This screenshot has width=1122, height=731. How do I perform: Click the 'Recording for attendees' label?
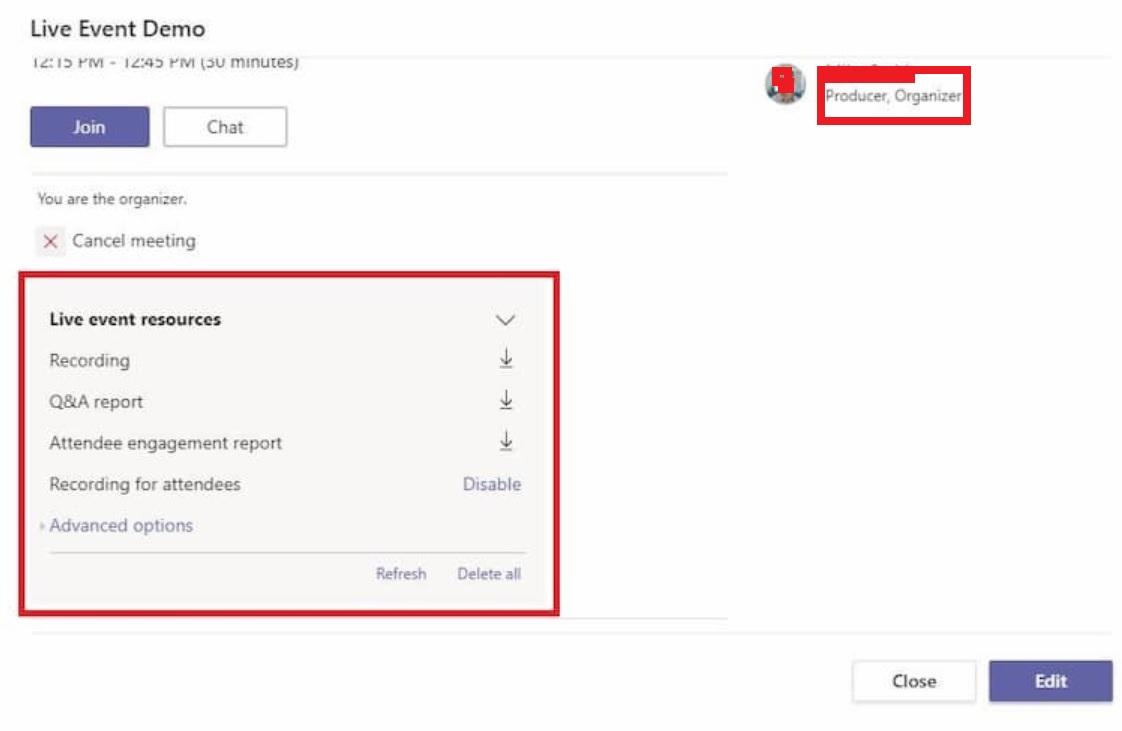tap(145, 484)
